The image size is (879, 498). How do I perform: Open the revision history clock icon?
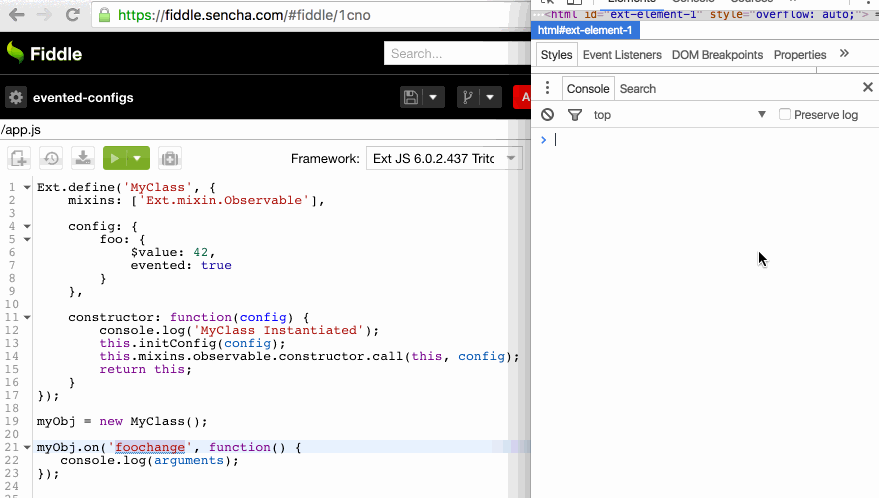[51, 159]
